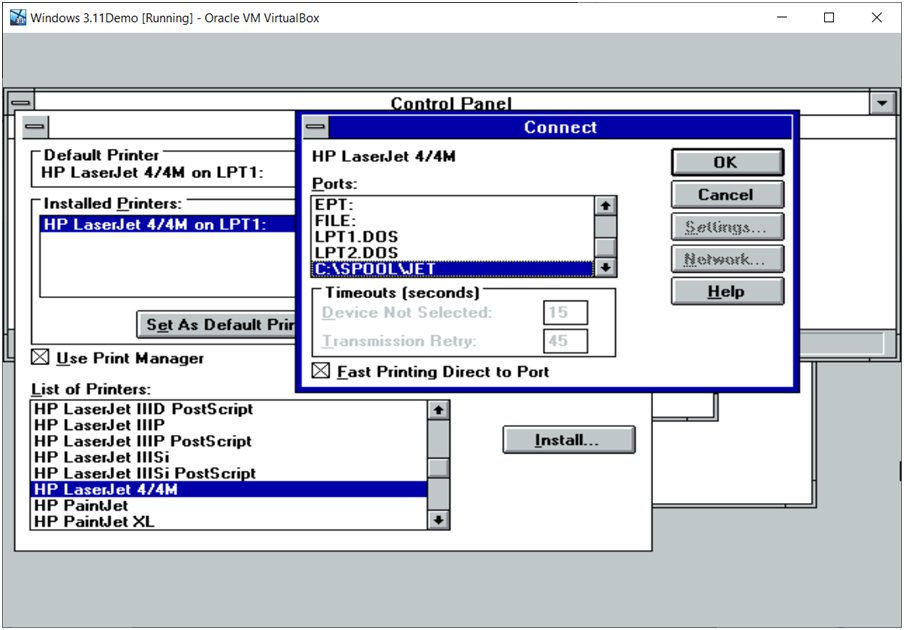Click Ports list scrollbar thumb
Viewport: 904px width, 630px height.
coord(605,247)
